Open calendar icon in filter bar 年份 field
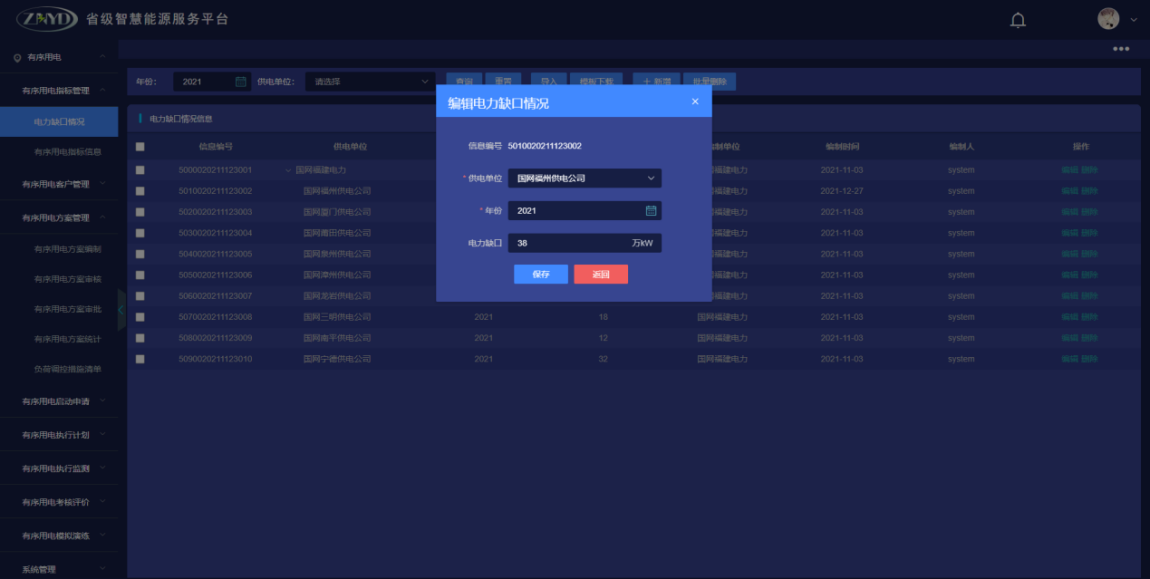 click(x=241, y=81)
